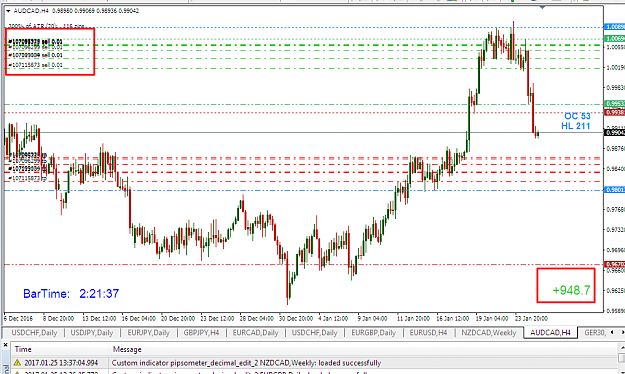Click the chart shift triangle marker at the chart top
Image resolution: width=625 pixels, height=374 pixels.
click(x=542, y=7)
